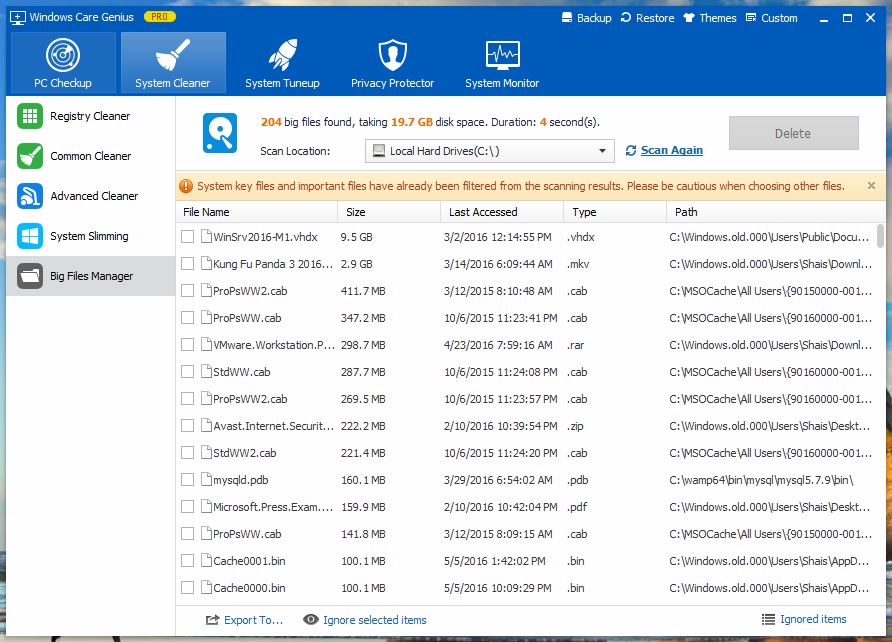Select the Microsoft.Press.Exam pdf checkbox
Image resolution: width=892 pixels, height=642 pixels.
[187, 507]
